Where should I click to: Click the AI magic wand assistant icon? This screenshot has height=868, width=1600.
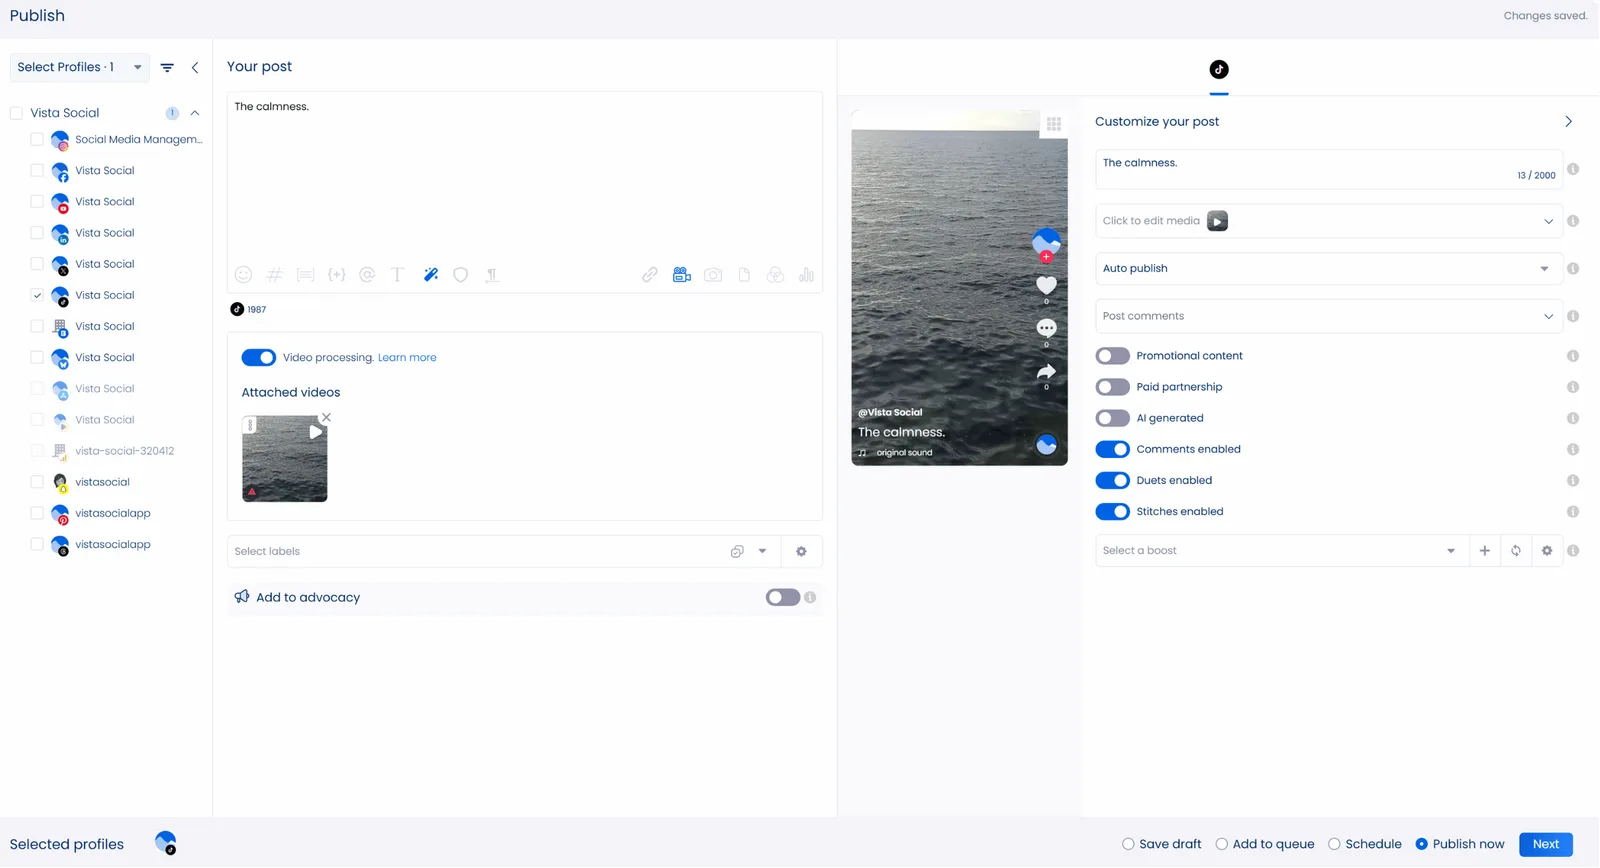pyautogui.click(x=430, y=275)
